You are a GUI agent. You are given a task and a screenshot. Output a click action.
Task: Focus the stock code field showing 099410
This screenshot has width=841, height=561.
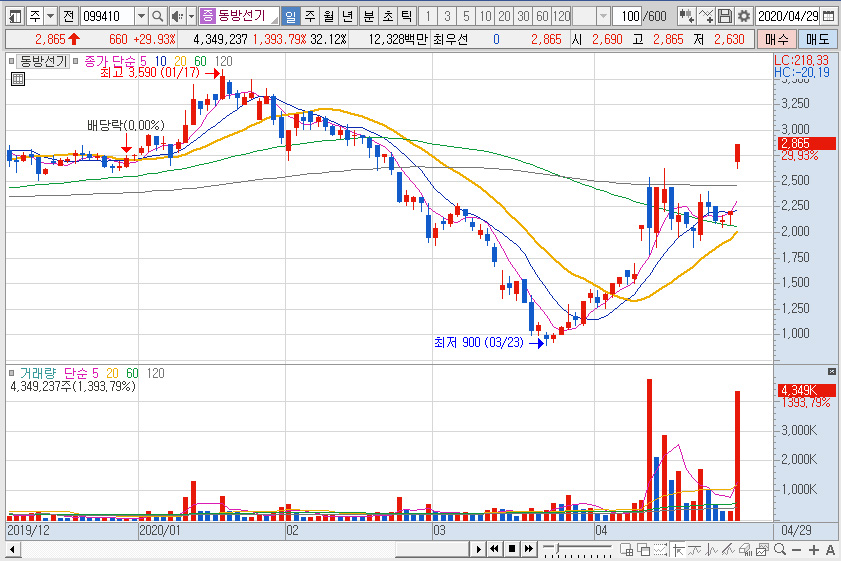(x=107, y=16)
